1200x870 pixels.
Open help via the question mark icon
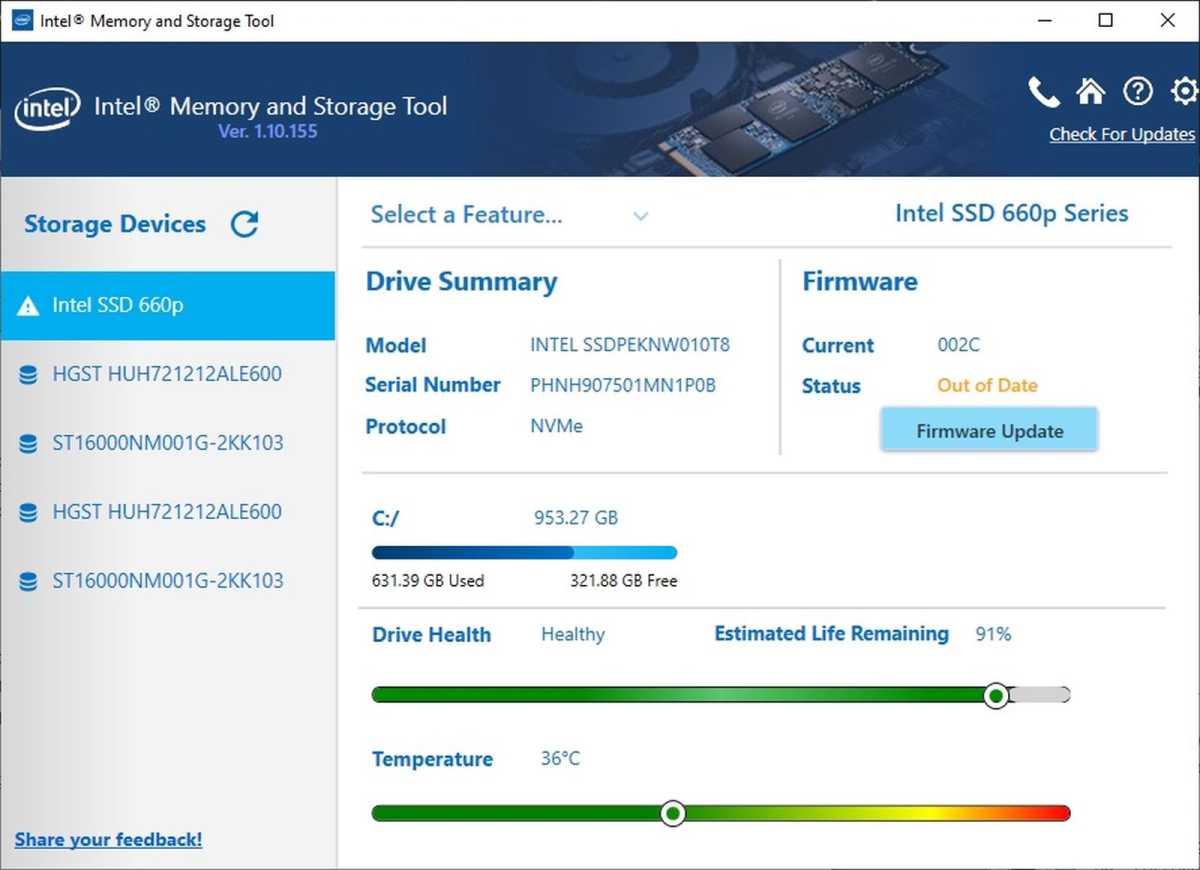point(1138,92)
